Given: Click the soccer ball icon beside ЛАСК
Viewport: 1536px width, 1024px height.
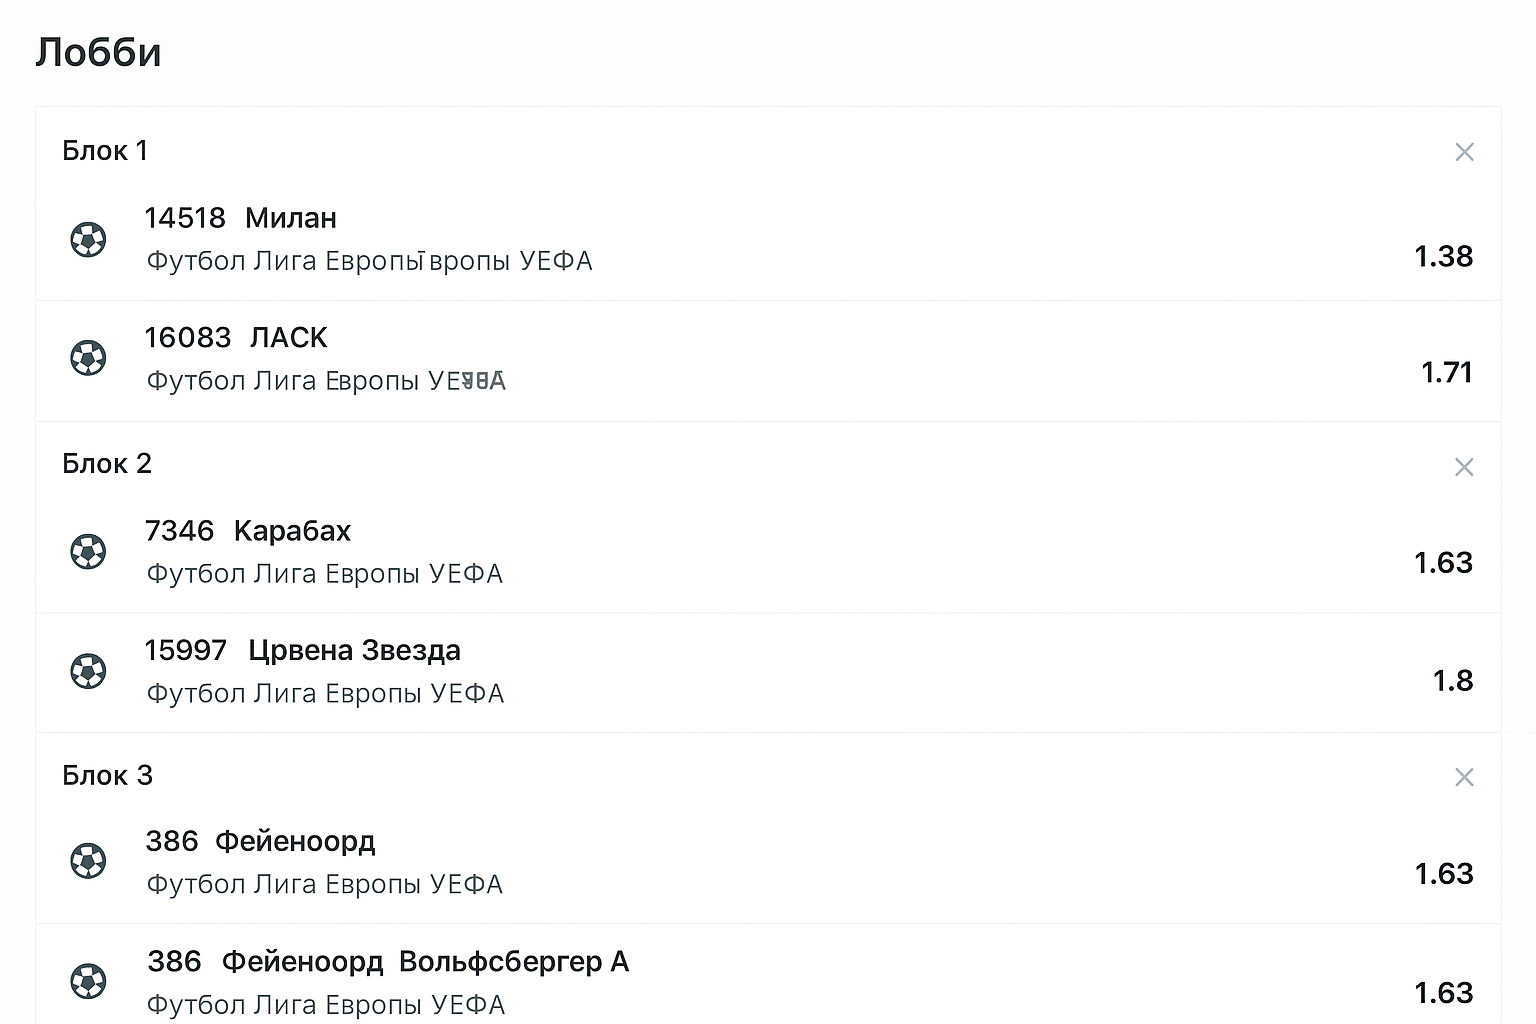Looking at the screenshot, I should pyautogui.click(x=88, y=358).
